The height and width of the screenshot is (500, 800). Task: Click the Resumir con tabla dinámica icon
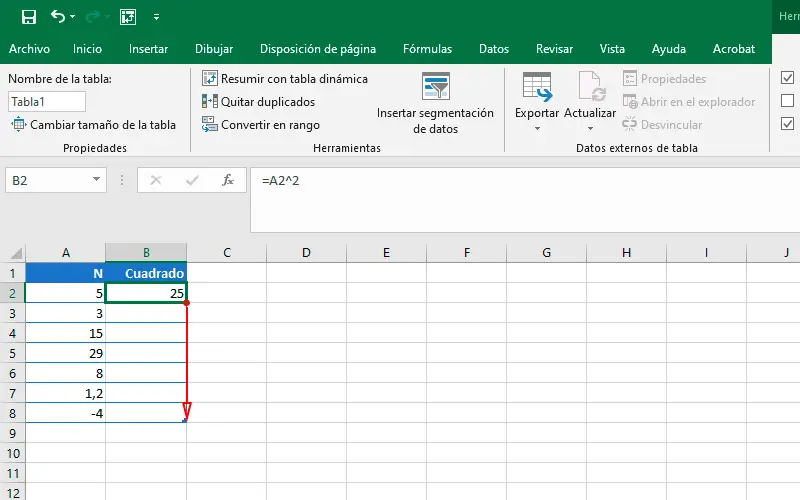coord(210,78)
